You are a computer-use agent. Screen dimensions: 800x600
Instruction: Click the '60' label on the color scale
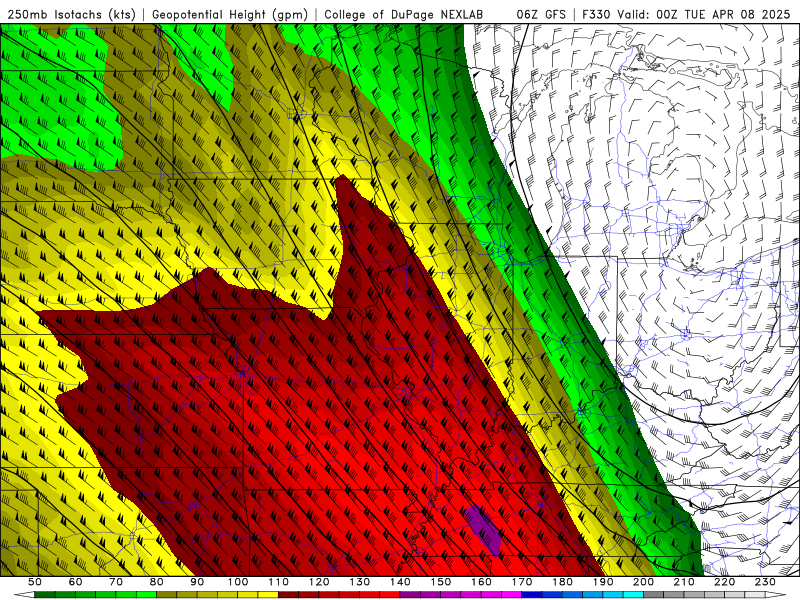pos(76,582)
